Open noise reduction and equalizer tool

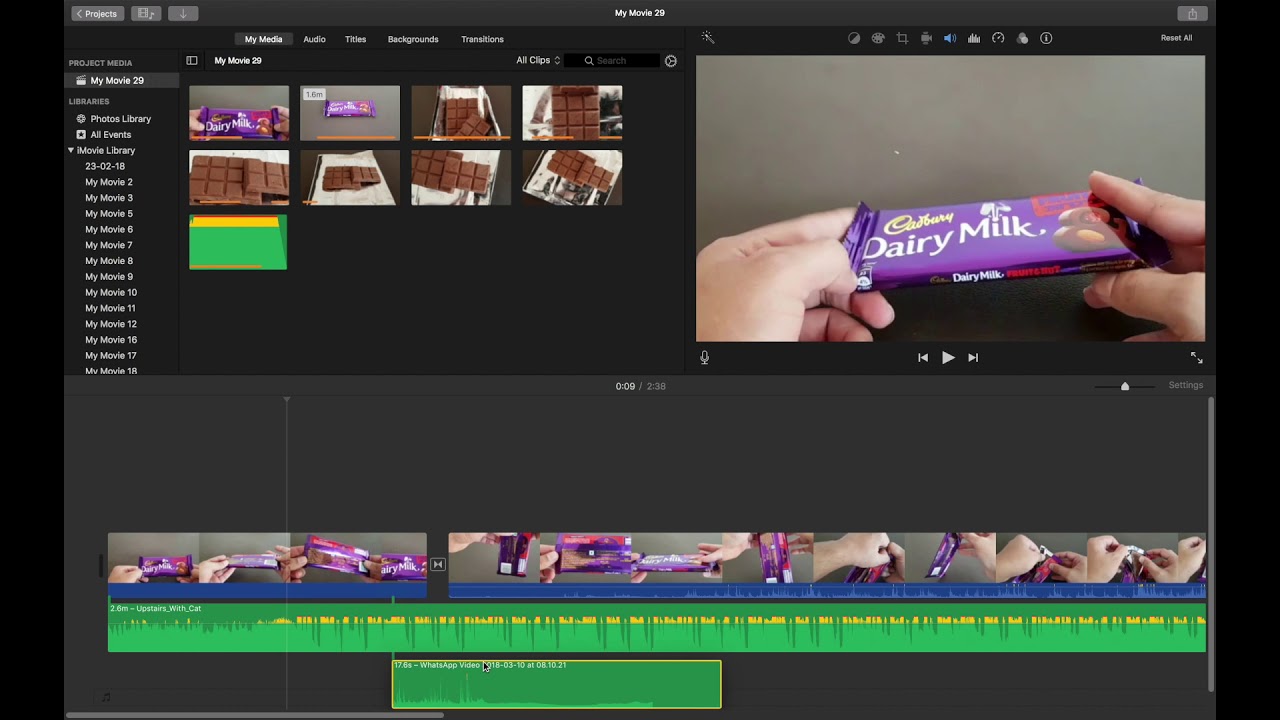click(974, 38)
